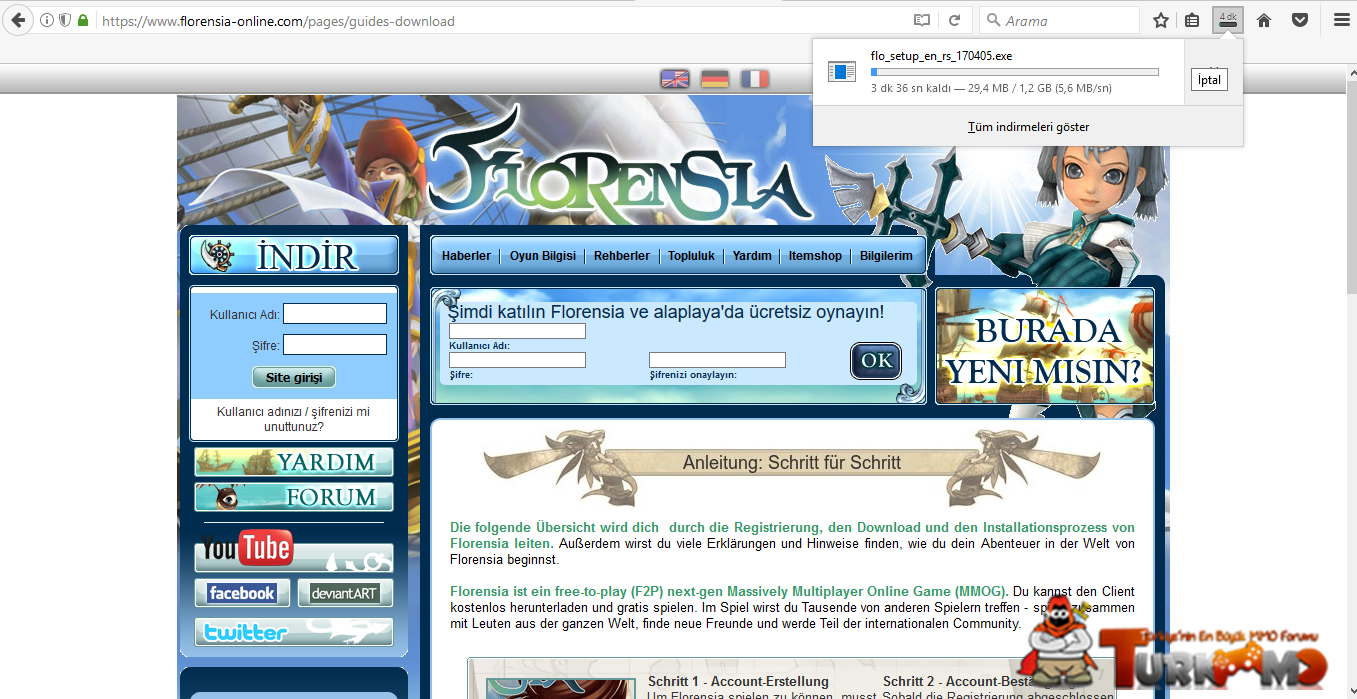Open the Yardım navigation menu item
This screenshot has width=1357, height=699.
(x=752, y=256)
